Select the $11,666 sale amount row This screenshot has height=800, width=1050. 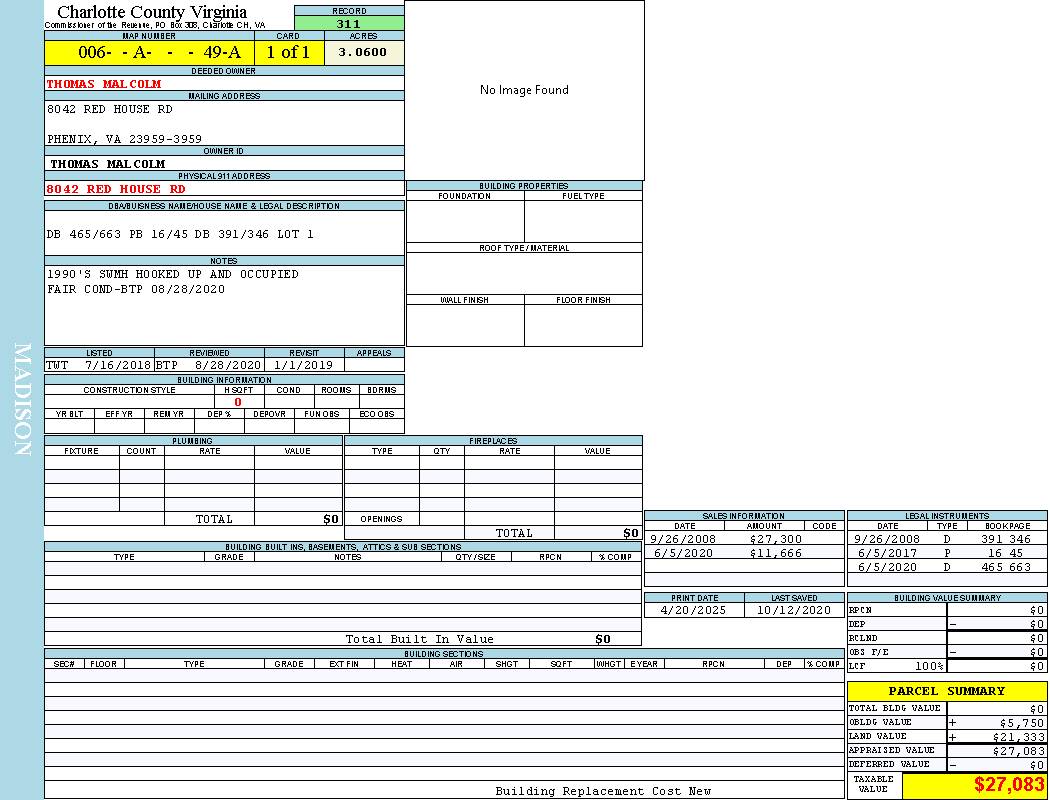coord(776,553)
